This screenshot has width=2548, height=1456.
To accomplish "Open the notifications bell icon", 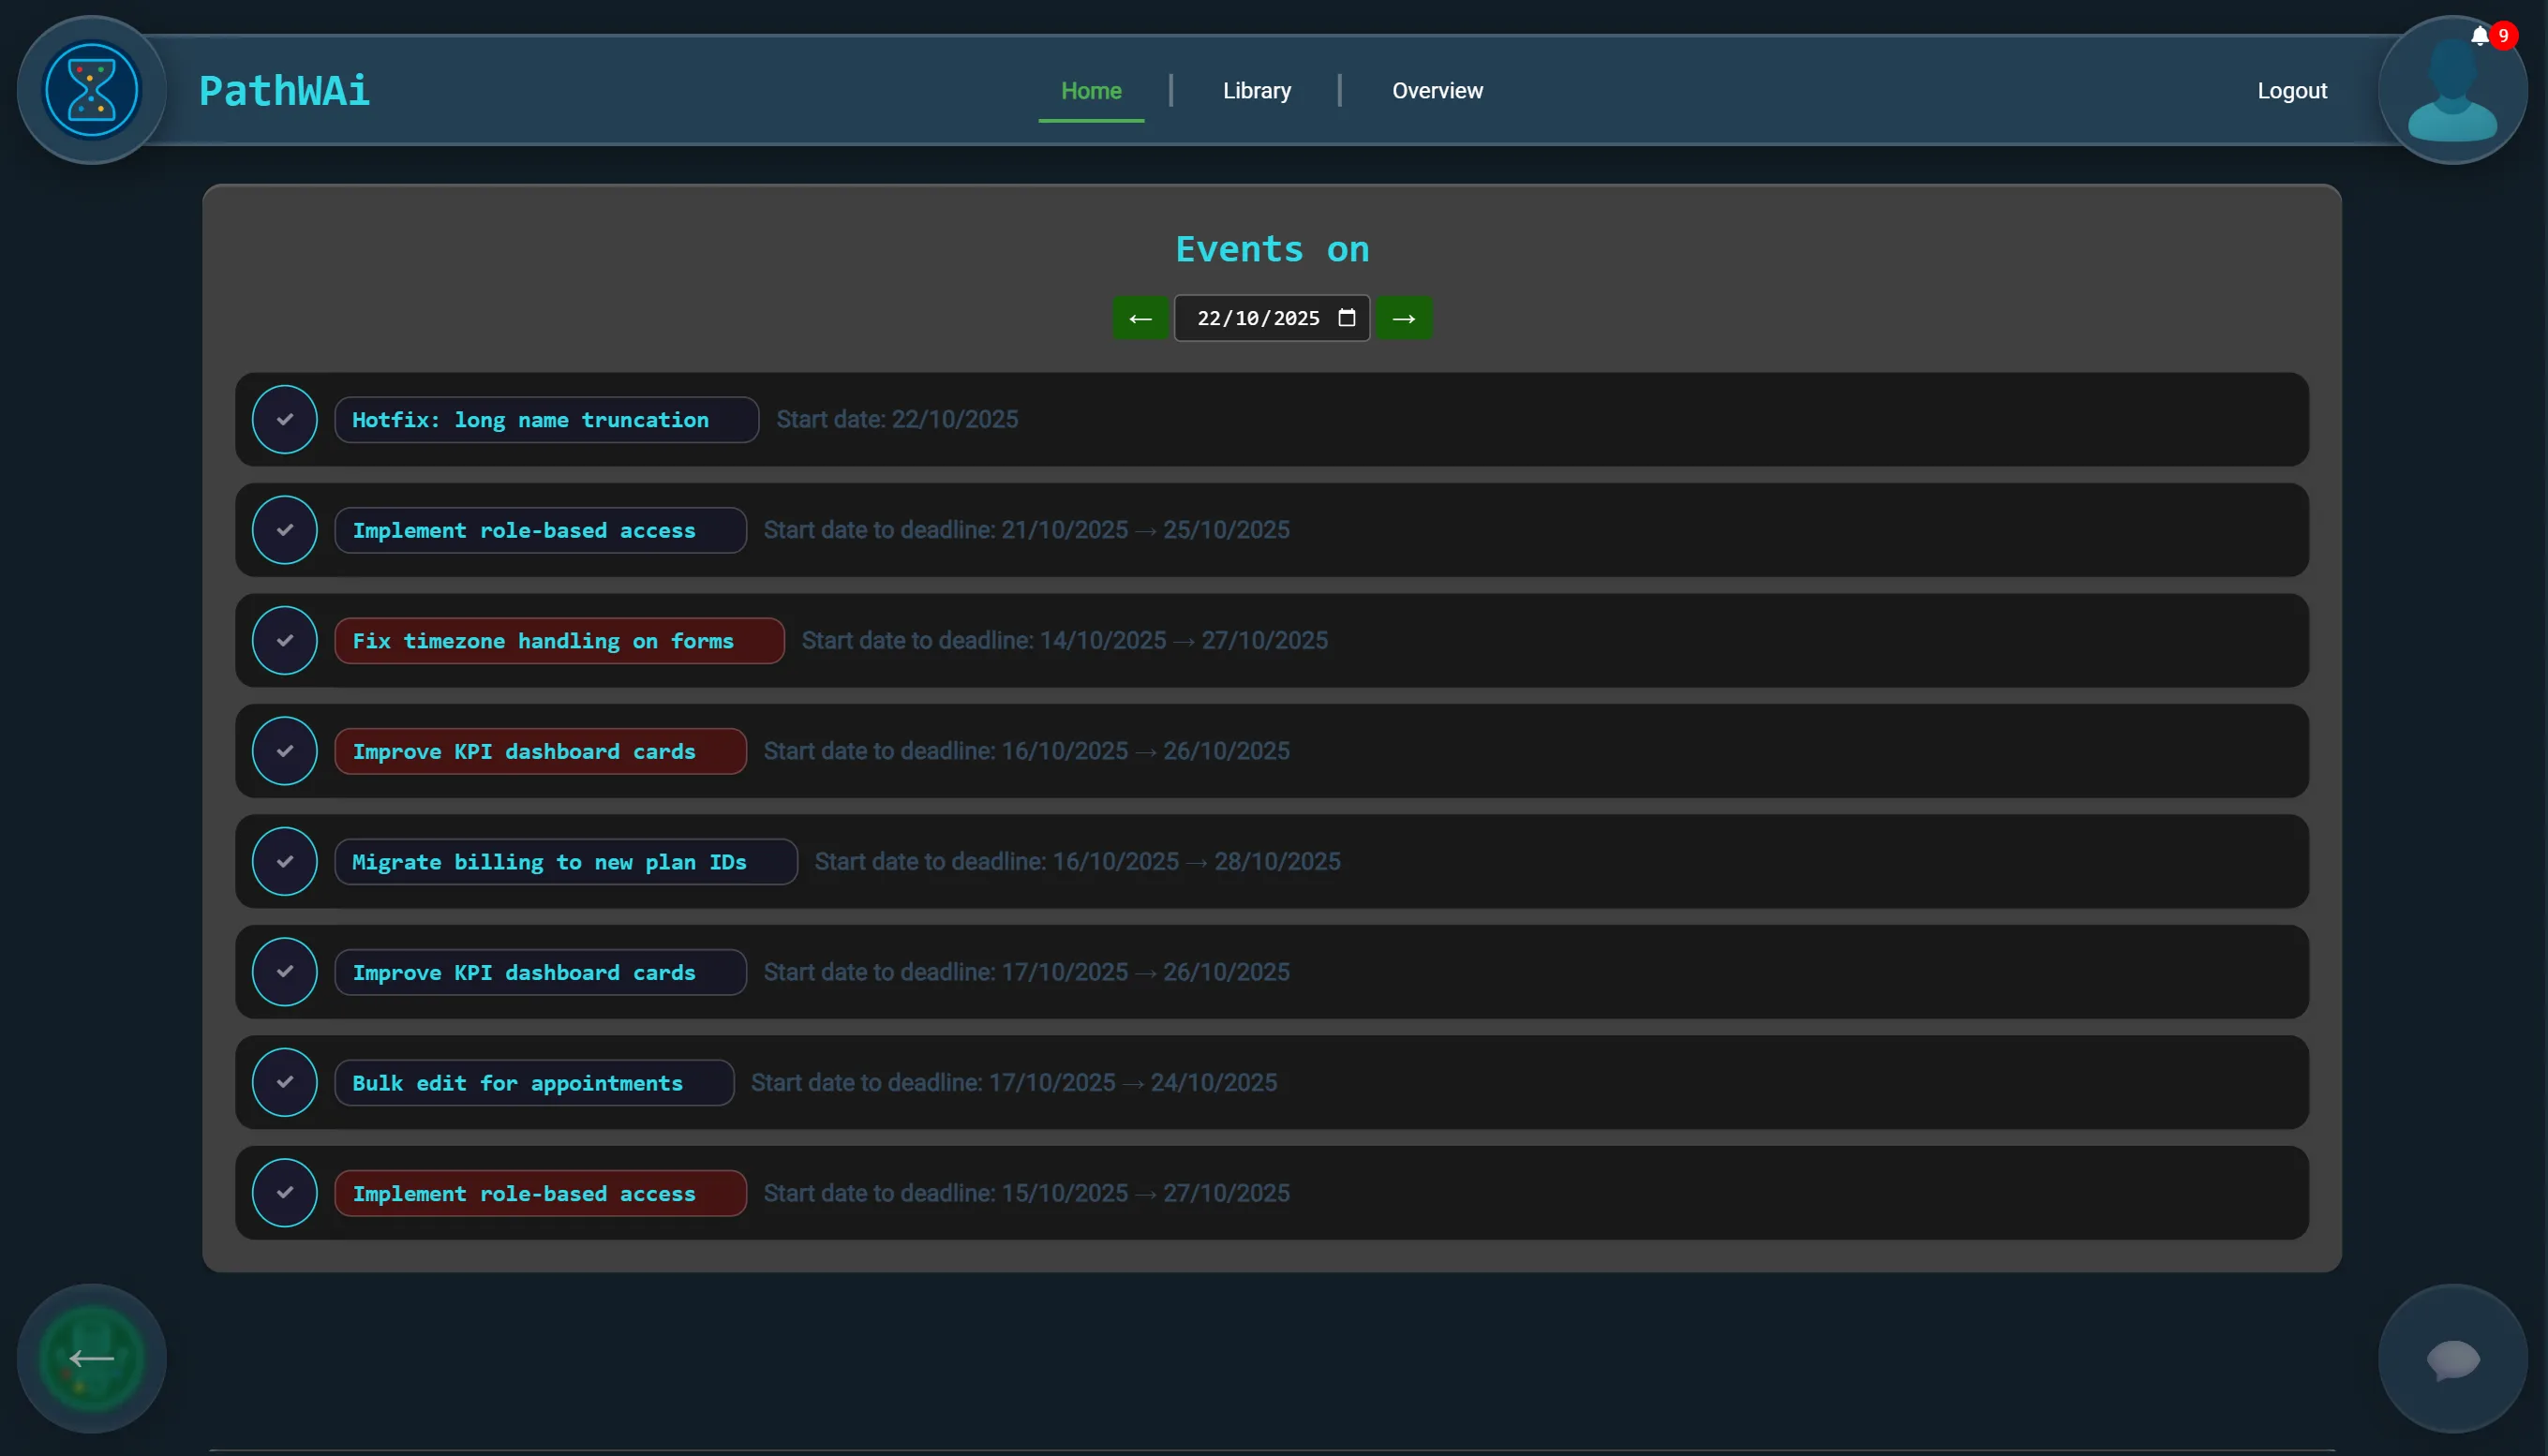I will (2480, 37).
